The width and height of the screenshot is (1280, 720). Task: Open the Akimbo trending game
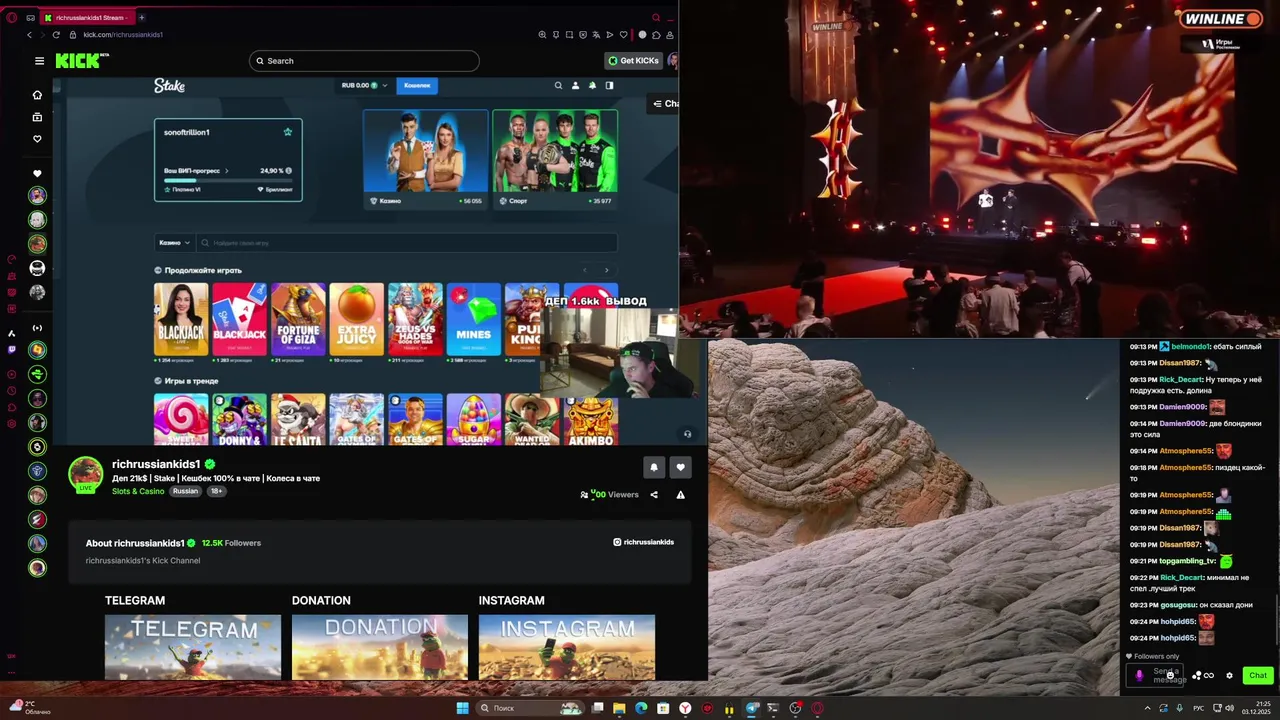pyautogui.click(x=591, y=419)
